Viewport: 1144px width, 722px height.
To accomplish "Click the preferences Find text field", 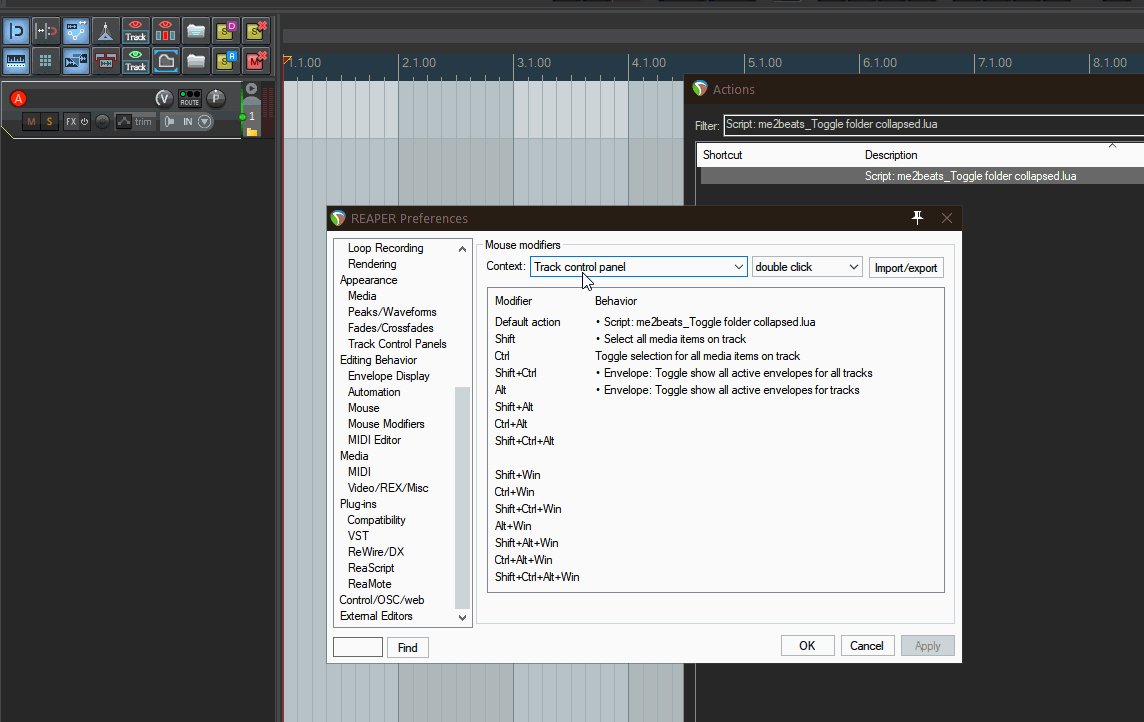I will (x=358, y=647).
